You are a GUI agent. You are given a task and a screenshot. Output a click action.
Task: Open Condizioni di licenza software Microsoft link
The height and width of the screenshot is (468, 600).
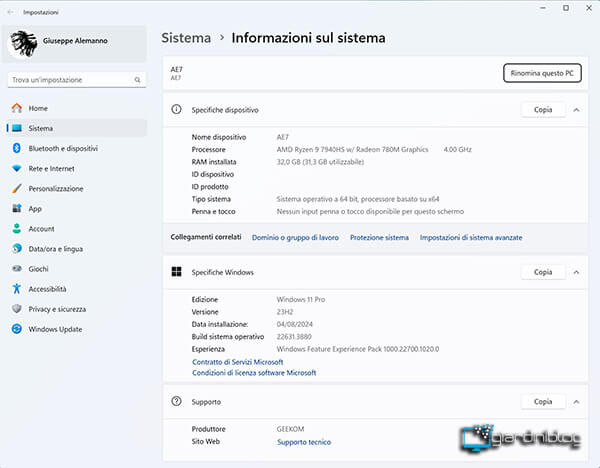tap(254, 373)
